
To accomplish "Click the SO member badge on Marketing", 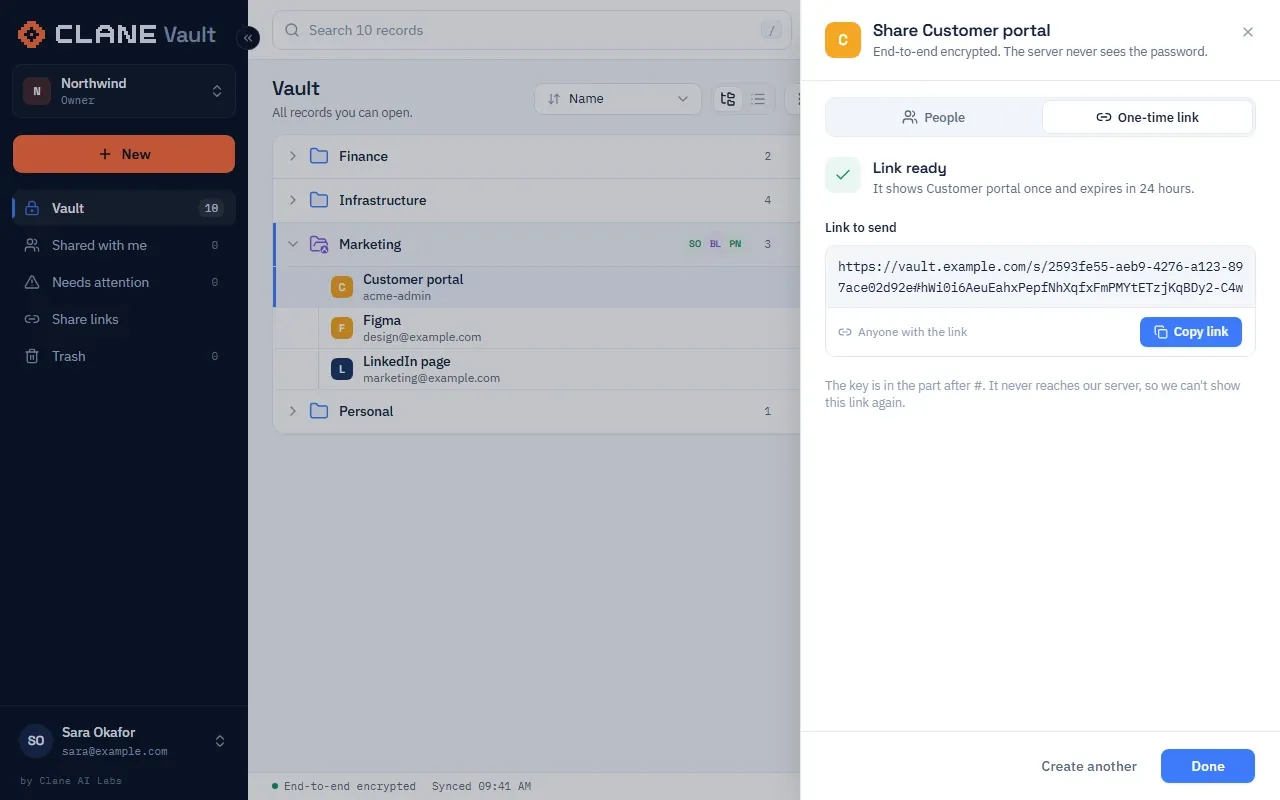I will tap(695, 244).
